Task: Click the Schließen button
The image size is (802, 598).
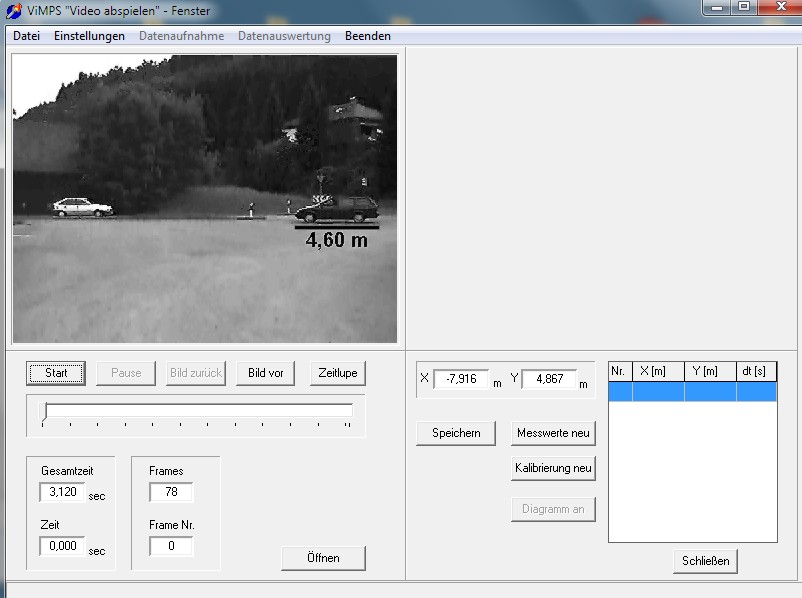Action: point(705,561)
